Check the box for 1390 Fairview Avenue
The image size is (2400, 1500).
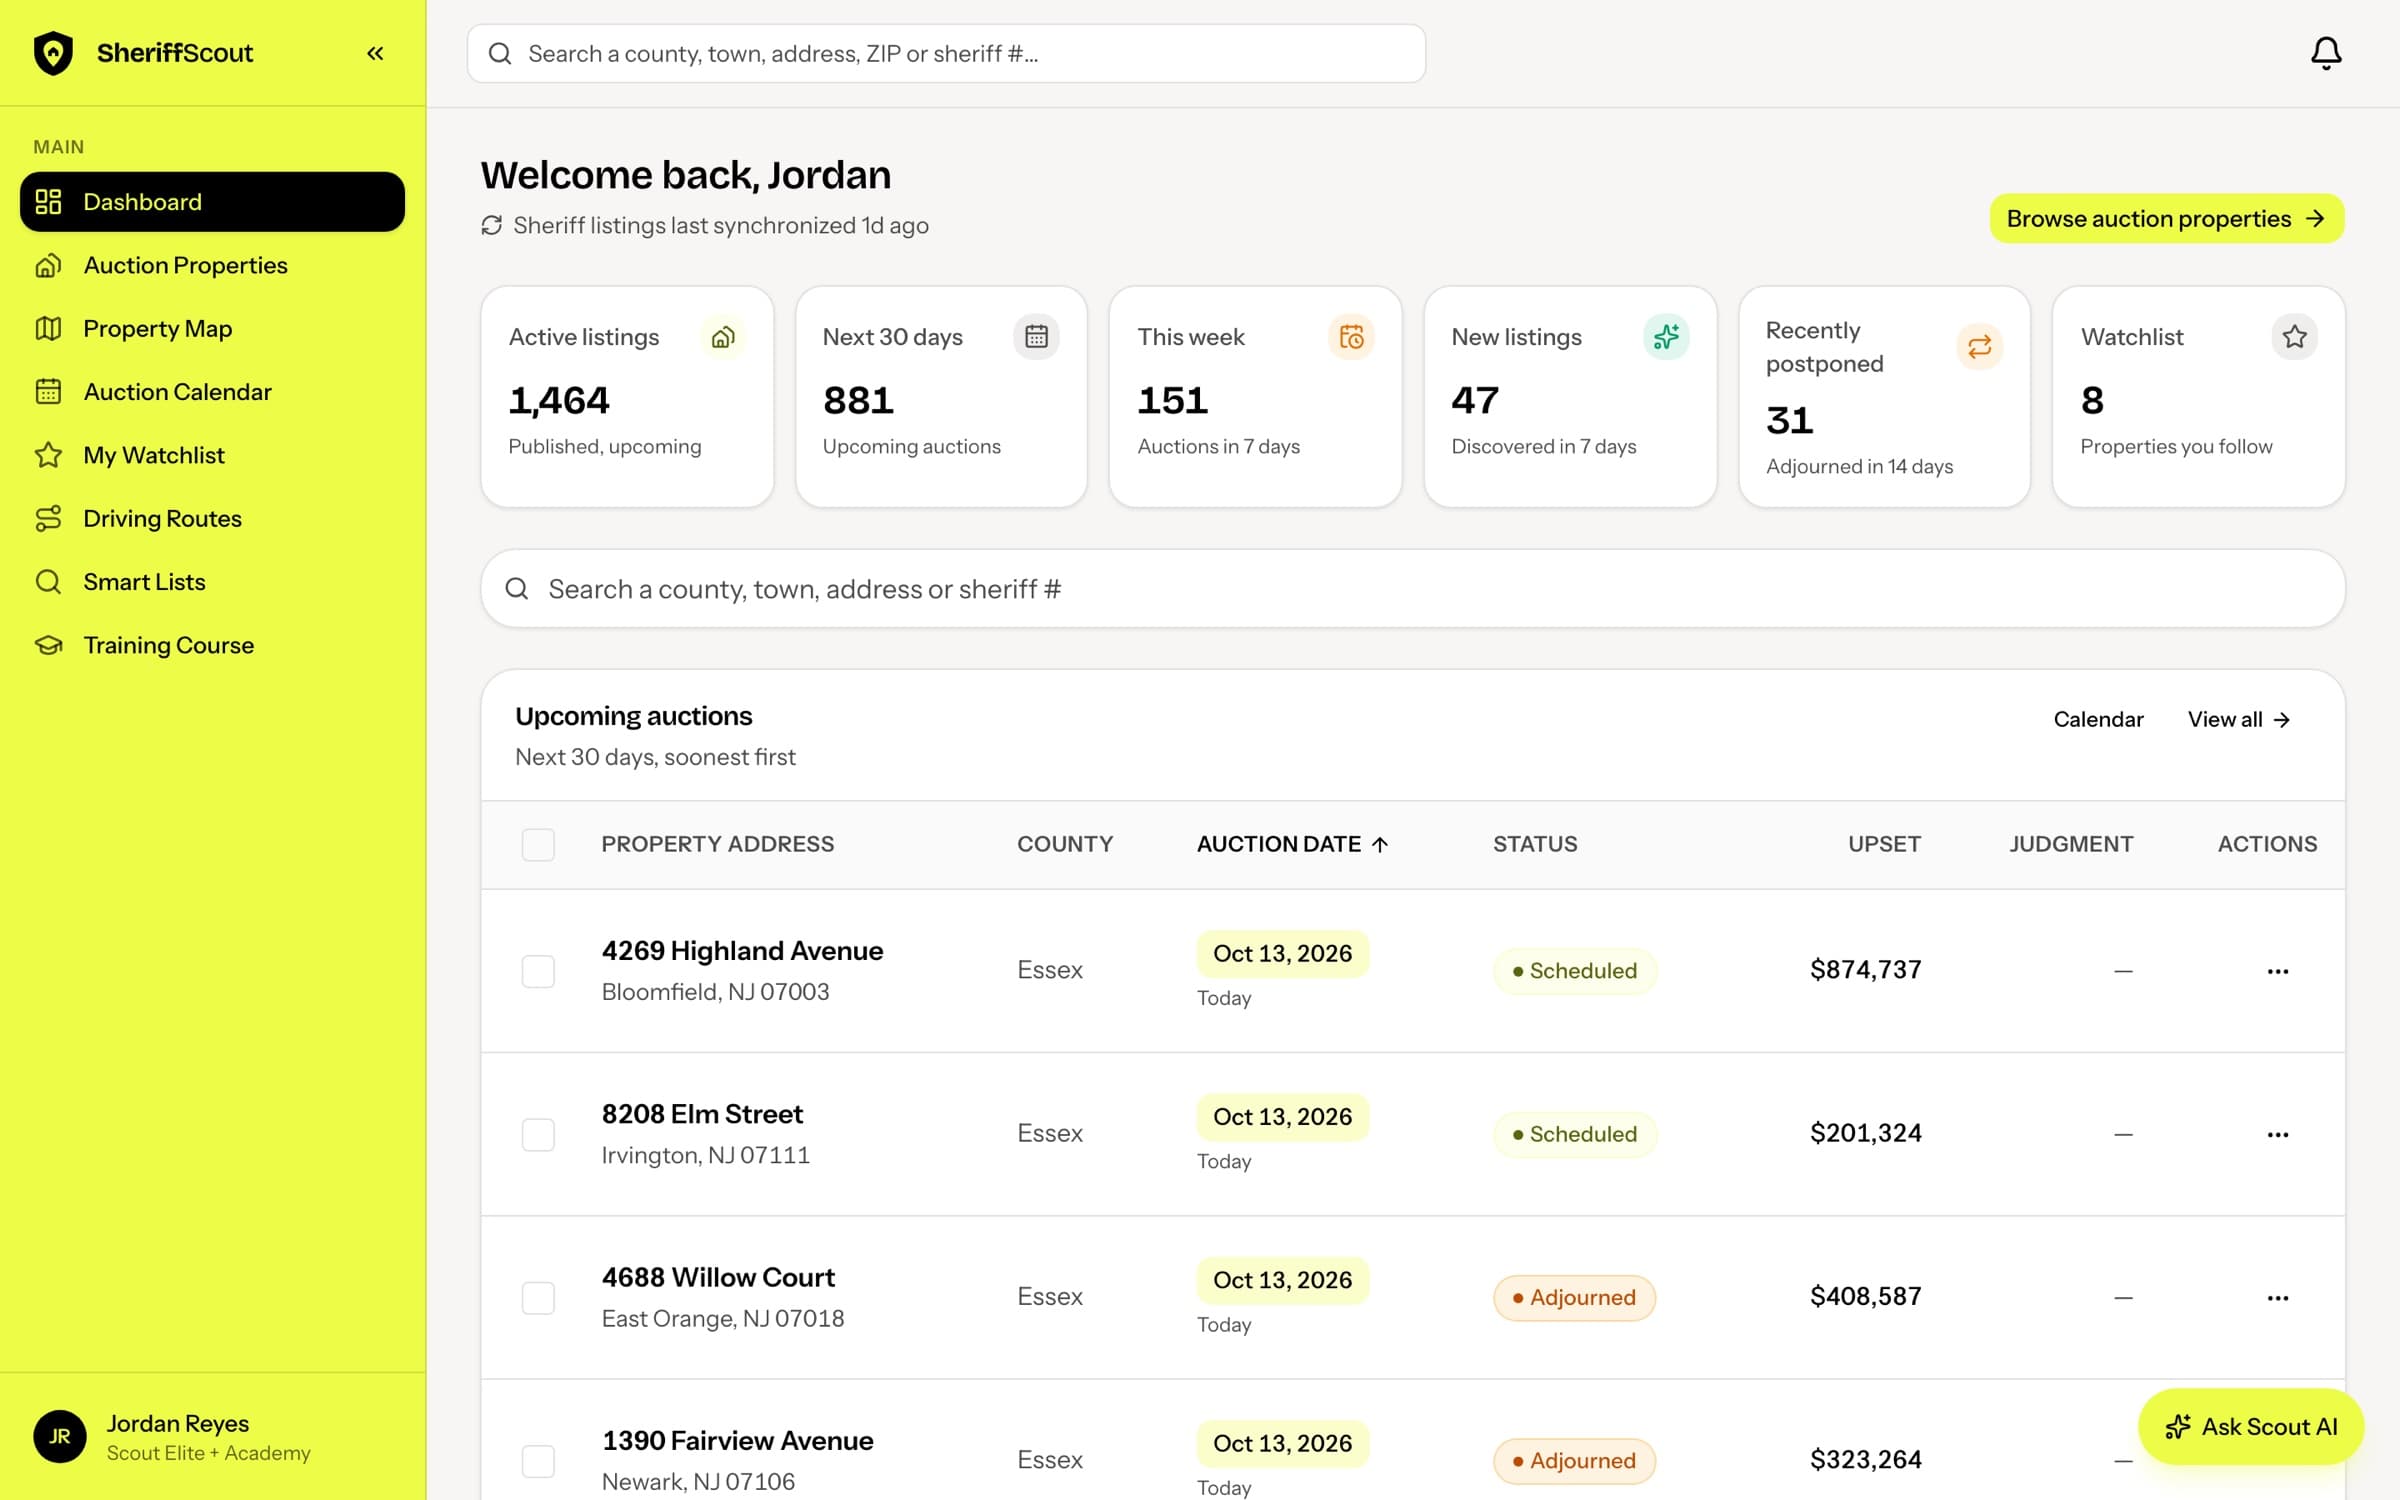pyautogui.click(x=538, y=1461)
